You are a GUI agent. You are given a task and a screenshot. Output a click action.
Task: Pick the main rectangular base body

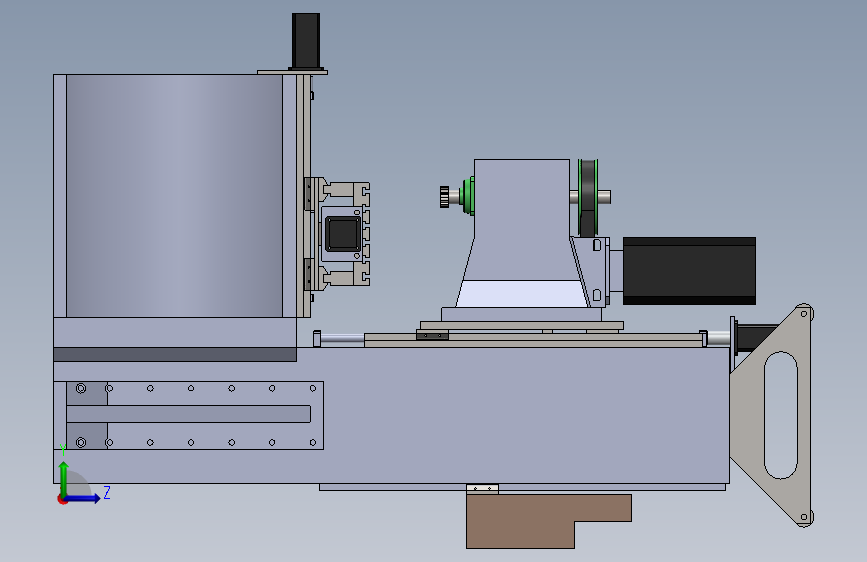[x=470, y=415]
